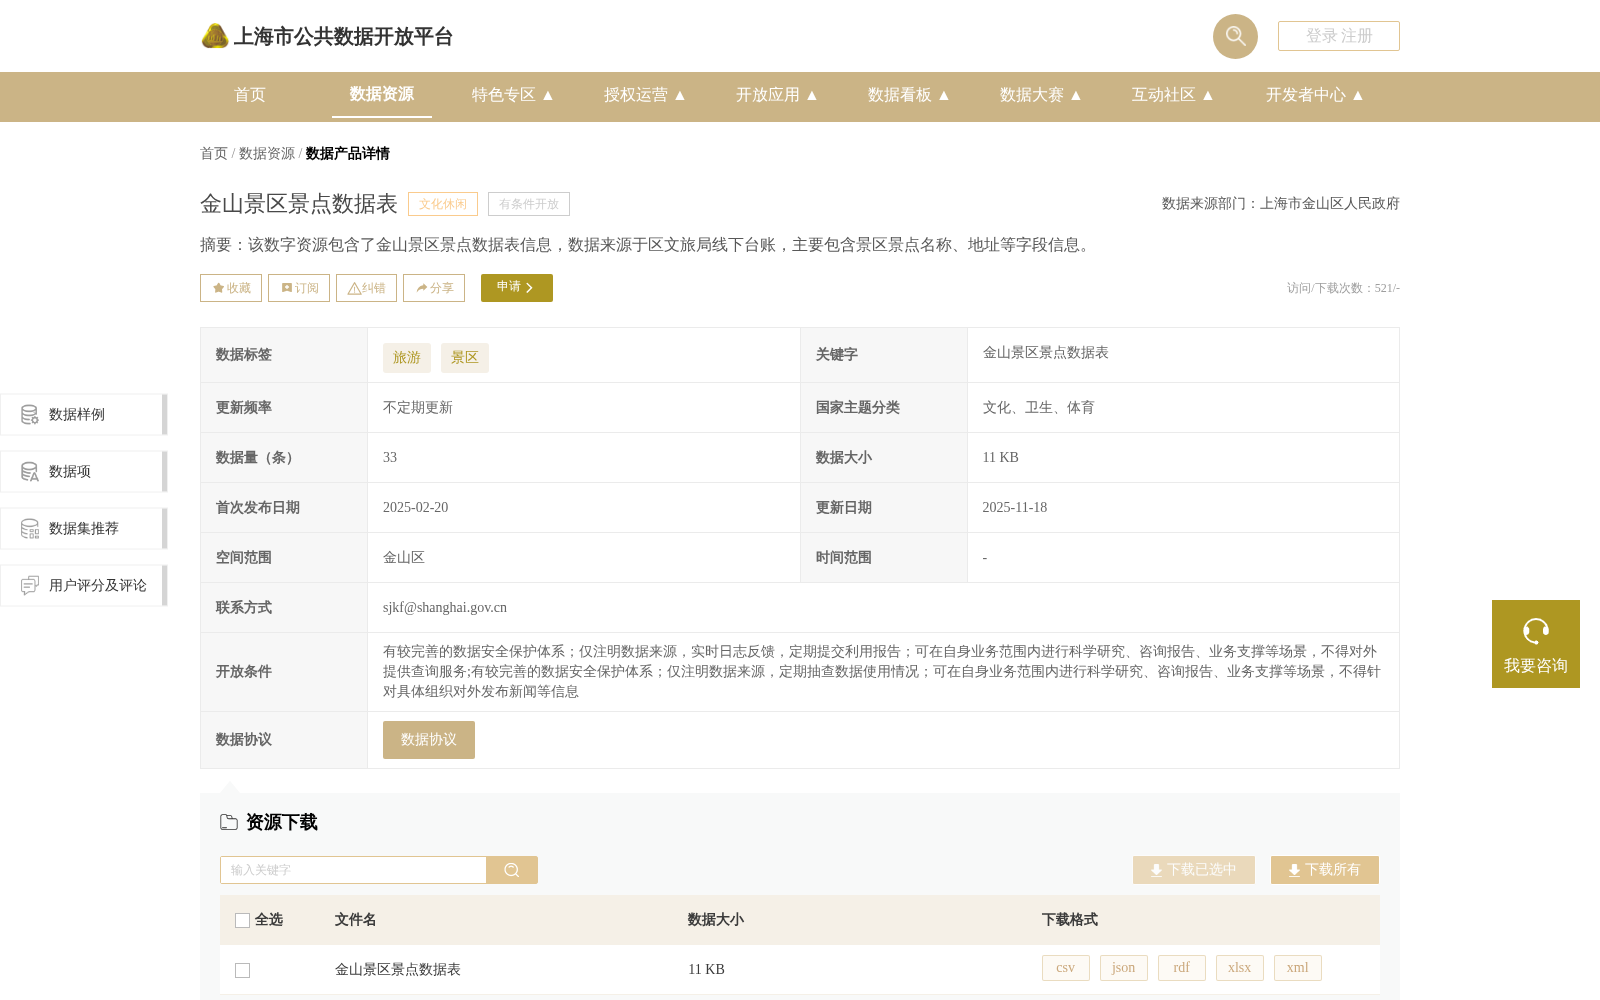Click the 分享 share button

(434, 288)
